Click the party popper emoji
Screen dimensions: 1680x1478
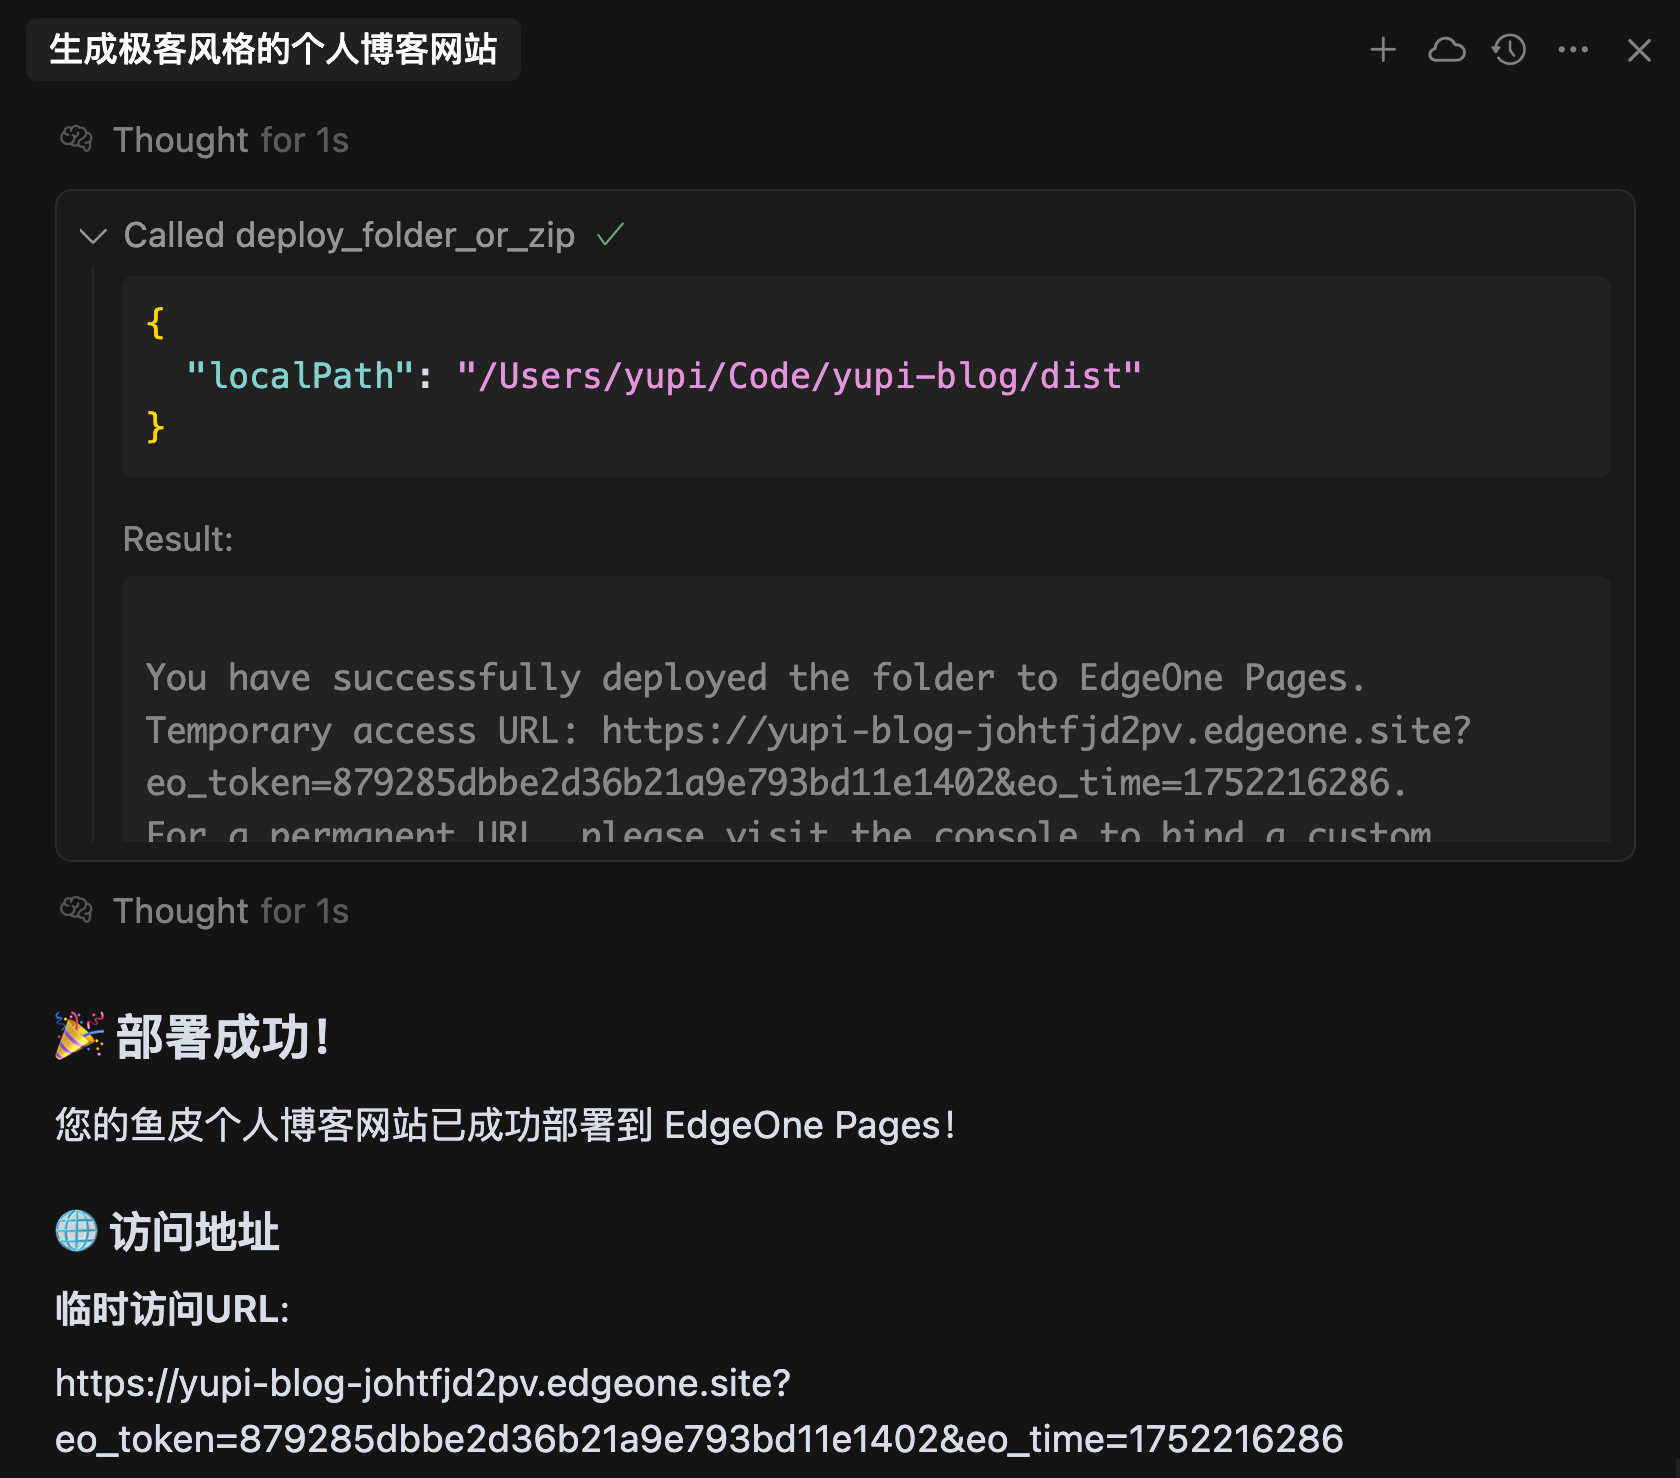(79, 1036)
